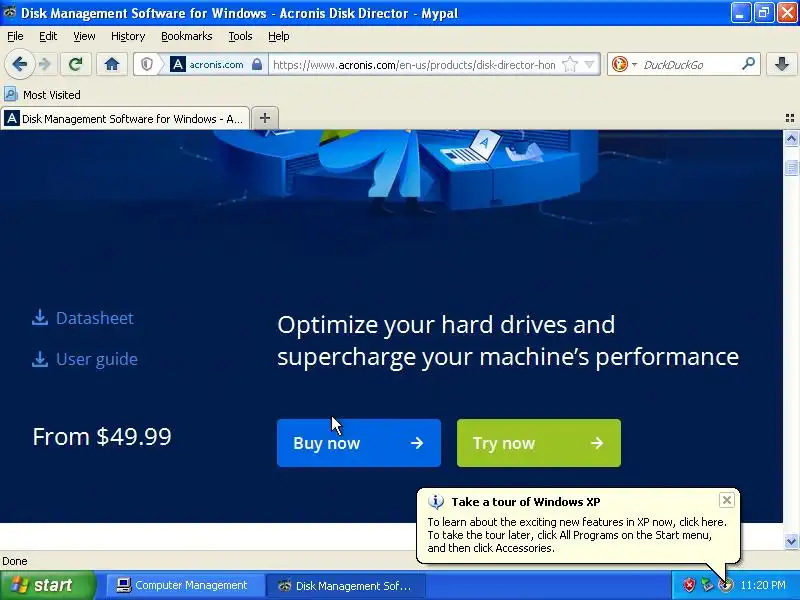Click the From $49.99 price text
Screen dimensions: 800x600
[x=102, y=437]
